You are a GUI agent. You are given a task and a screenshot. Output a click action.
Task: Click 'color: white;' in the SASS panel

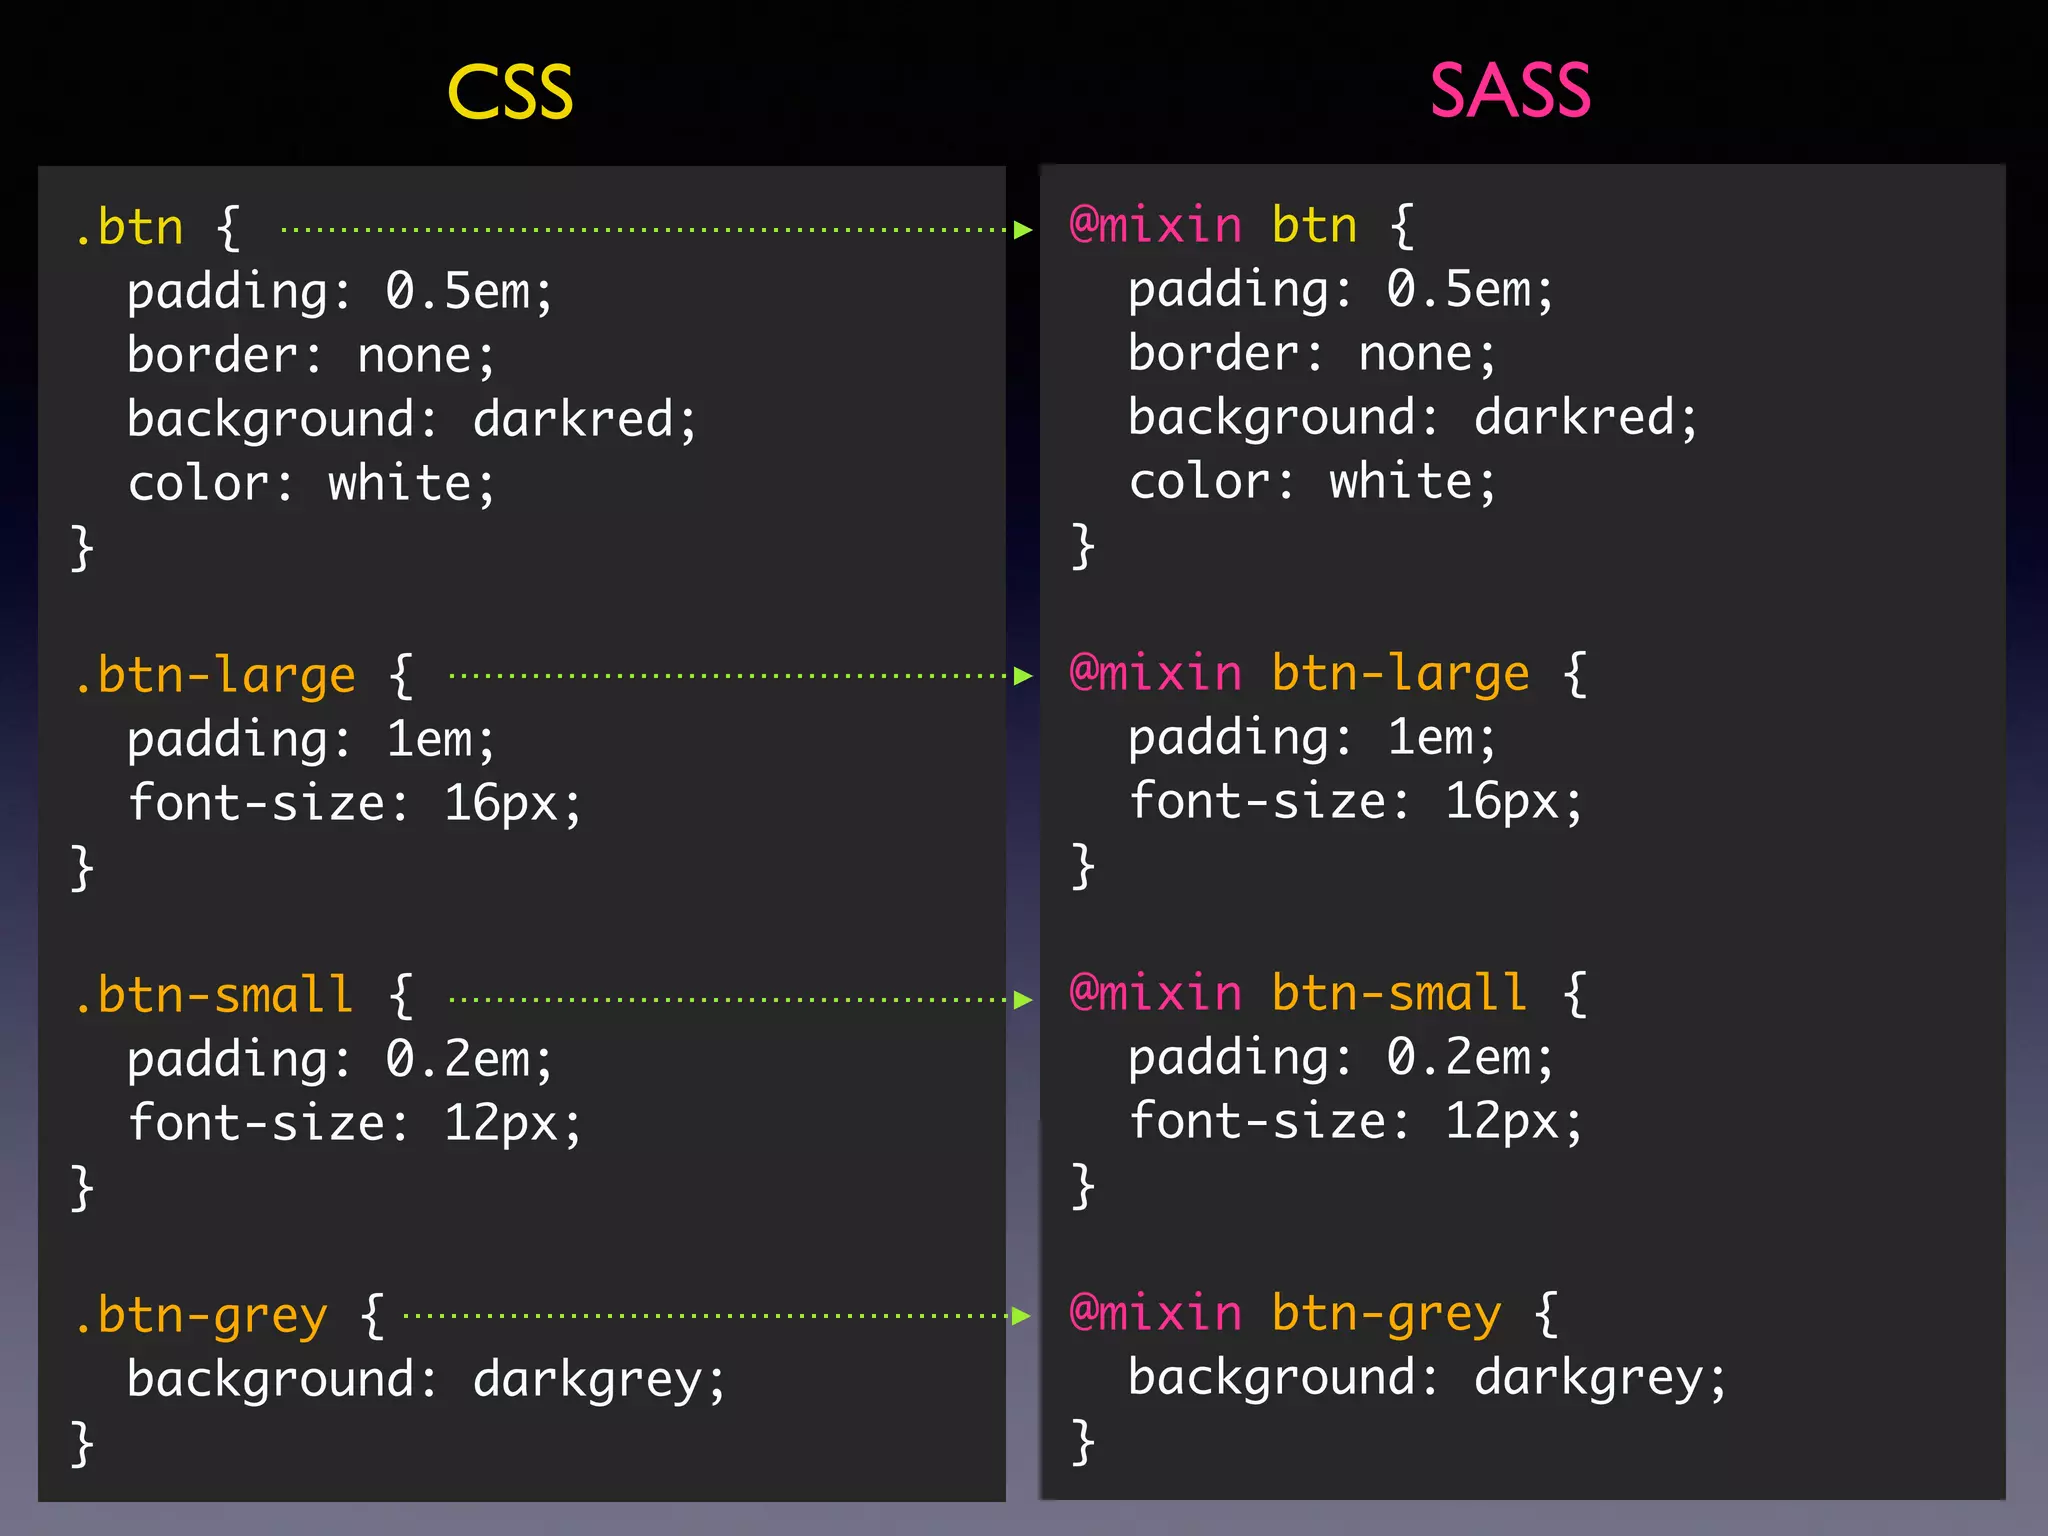click(x=1312, y=481)
